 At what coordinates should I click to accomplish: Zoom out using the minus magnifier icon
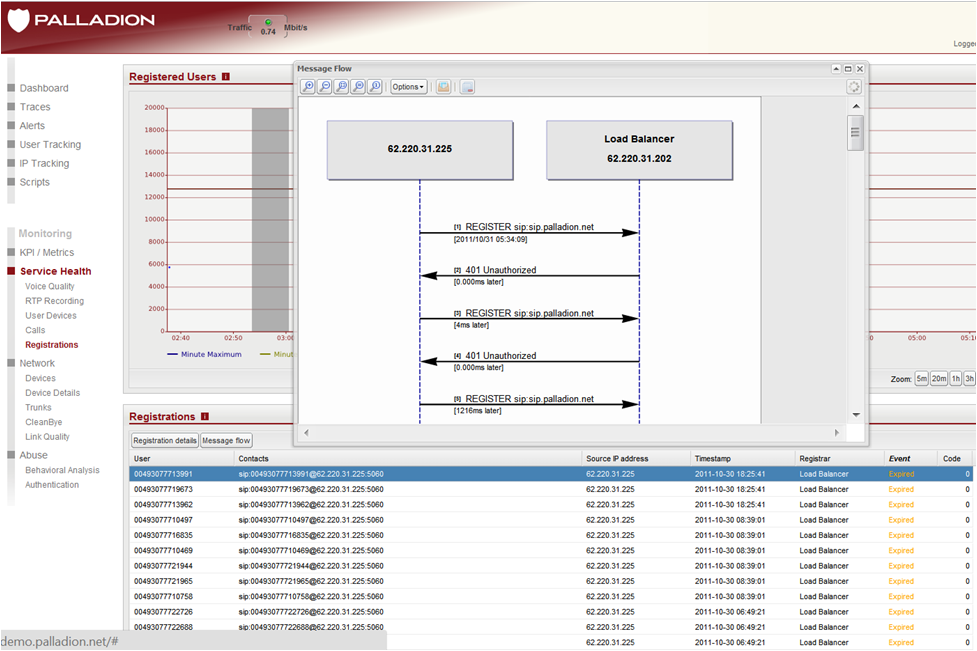point(325,87)
